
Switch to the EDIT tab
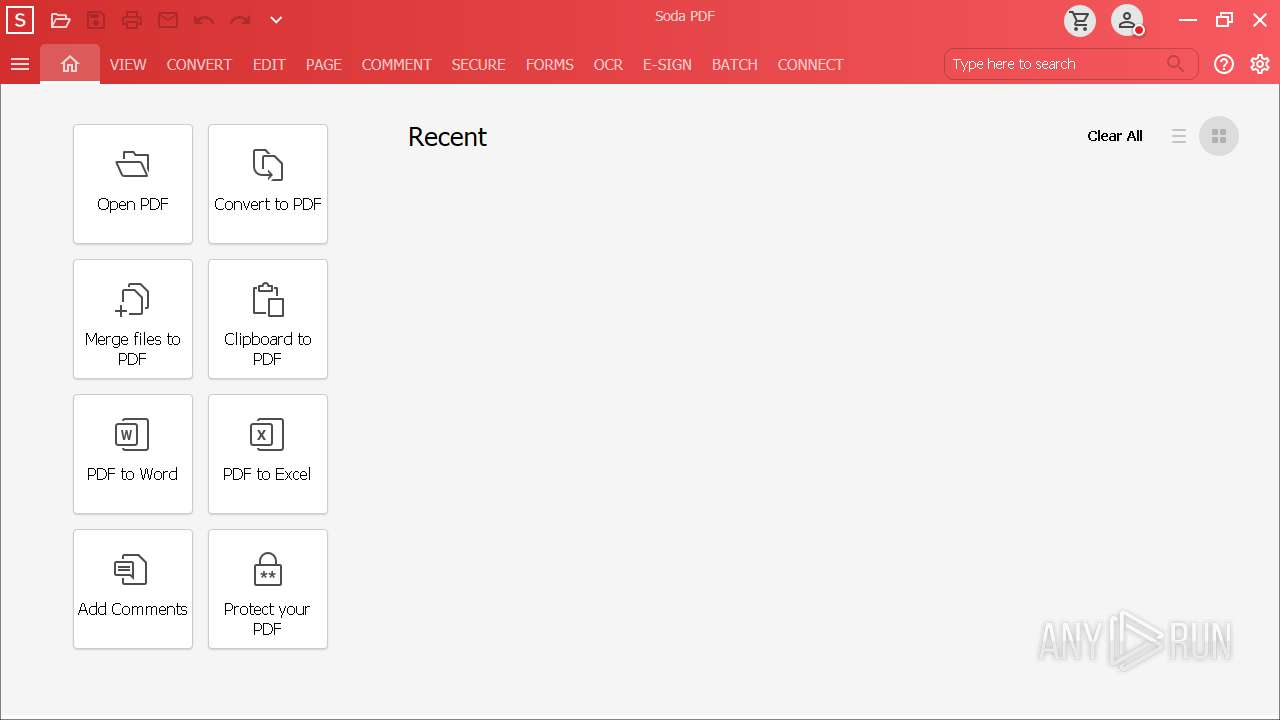tap(269, 64)
